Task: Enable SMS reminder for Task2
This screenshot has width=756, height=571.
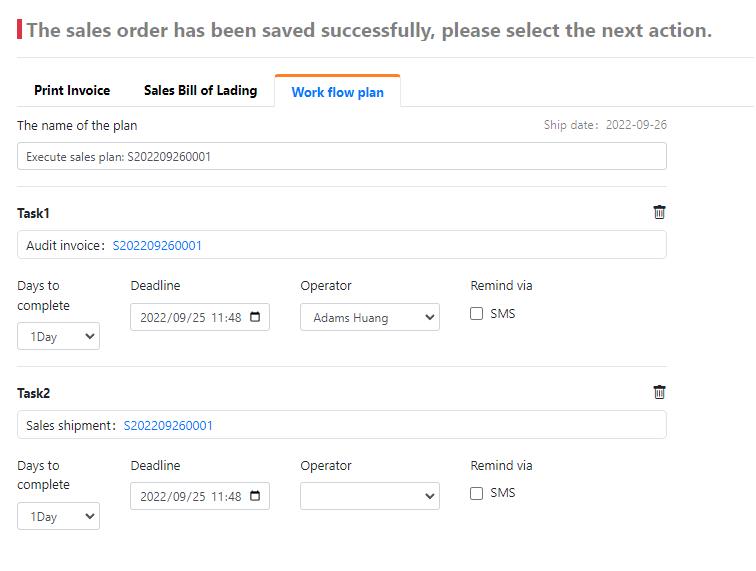Action: (x=476, y=493)
